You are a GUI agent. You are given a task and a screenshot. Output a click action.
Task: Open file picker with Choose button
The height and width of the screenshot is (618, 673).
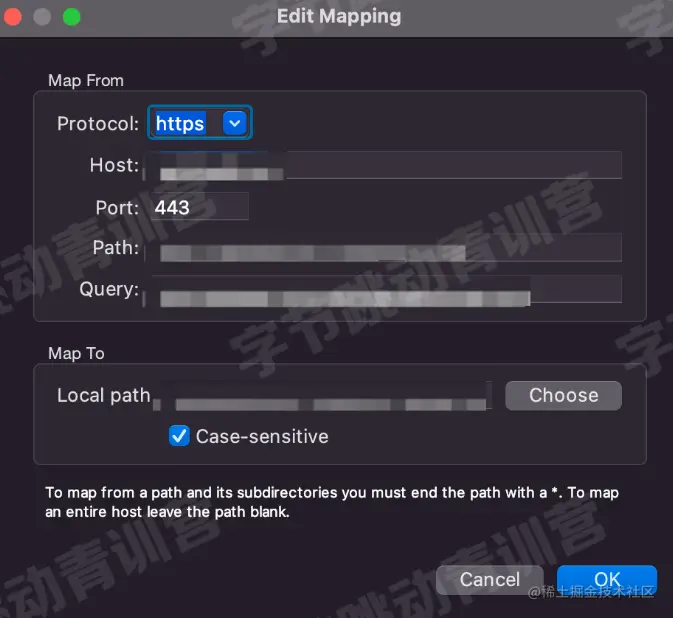click(563, 395)
